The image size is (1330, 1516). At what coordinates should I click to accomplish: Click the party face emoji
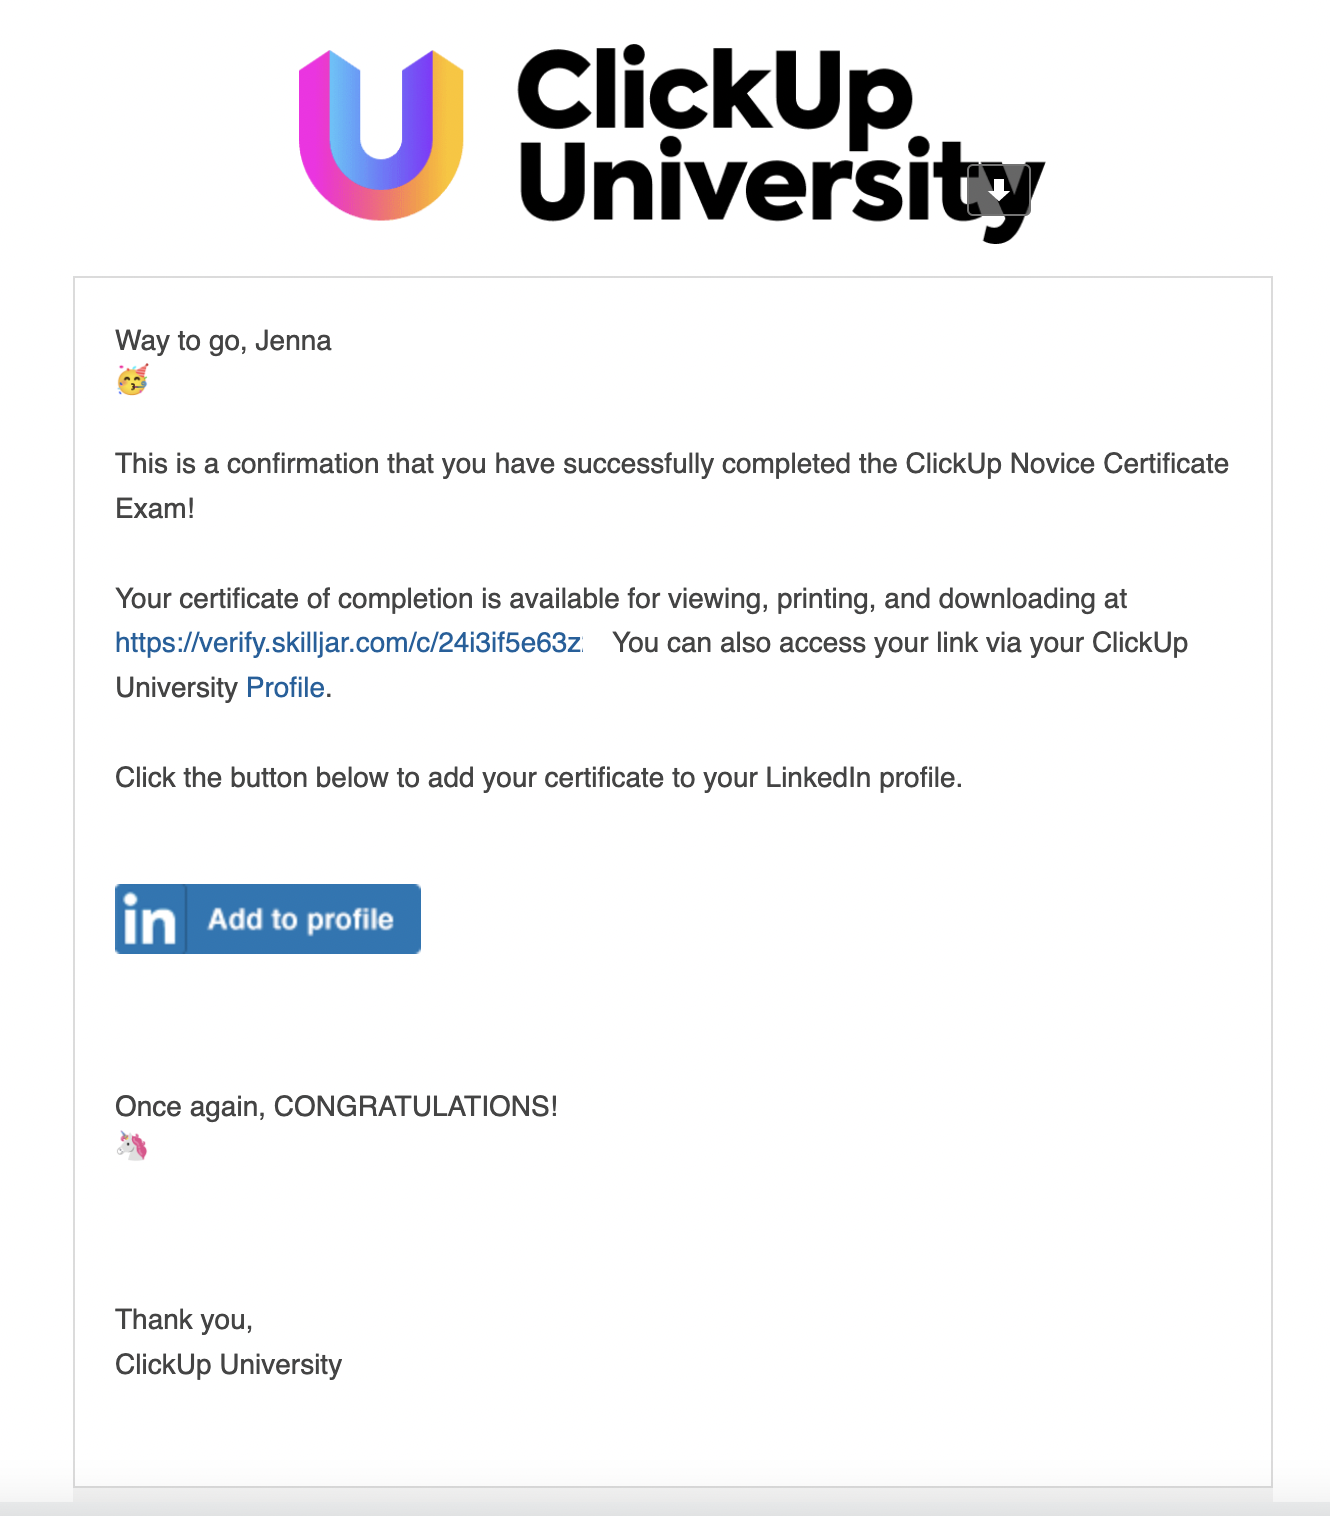coord(132,381)
